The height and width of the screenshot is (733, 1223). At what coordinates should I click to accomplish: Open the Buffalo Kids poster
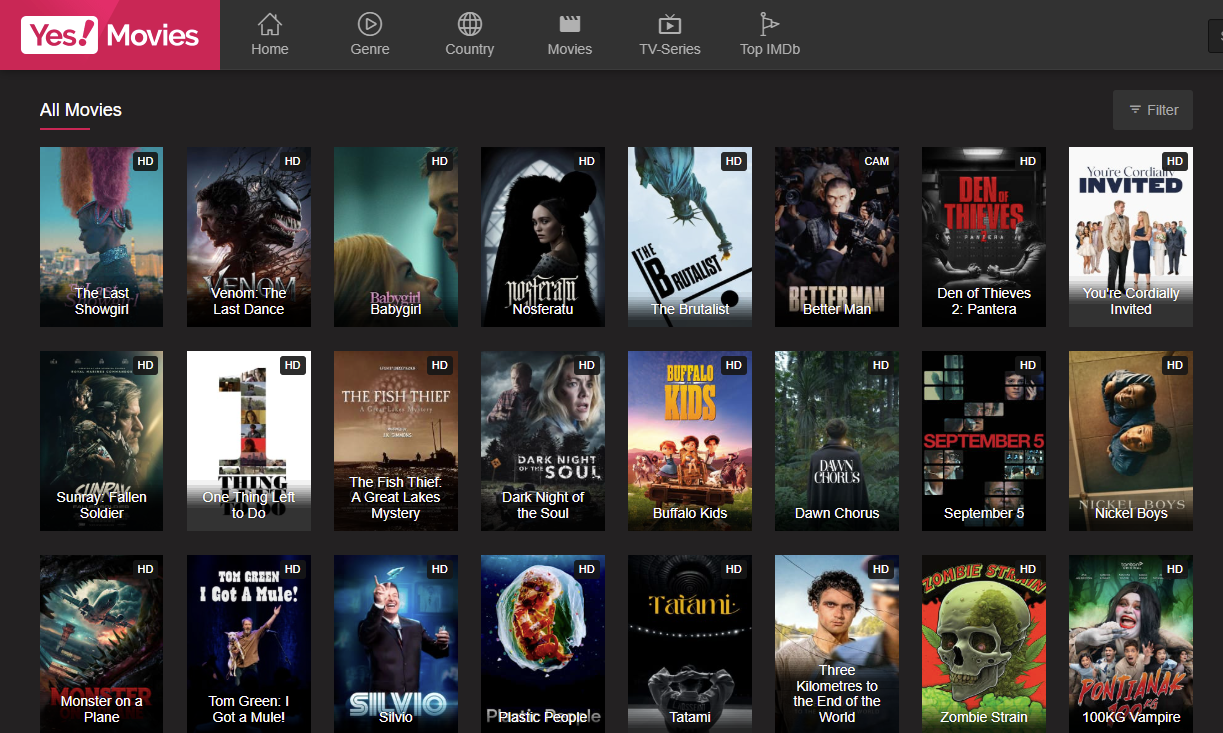[x=690, y=441]
